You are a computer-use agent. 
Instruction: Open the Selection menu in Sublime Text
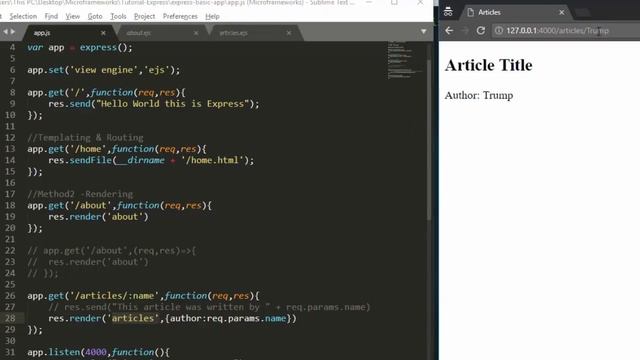pyautogui.click(x=23, y=16)
